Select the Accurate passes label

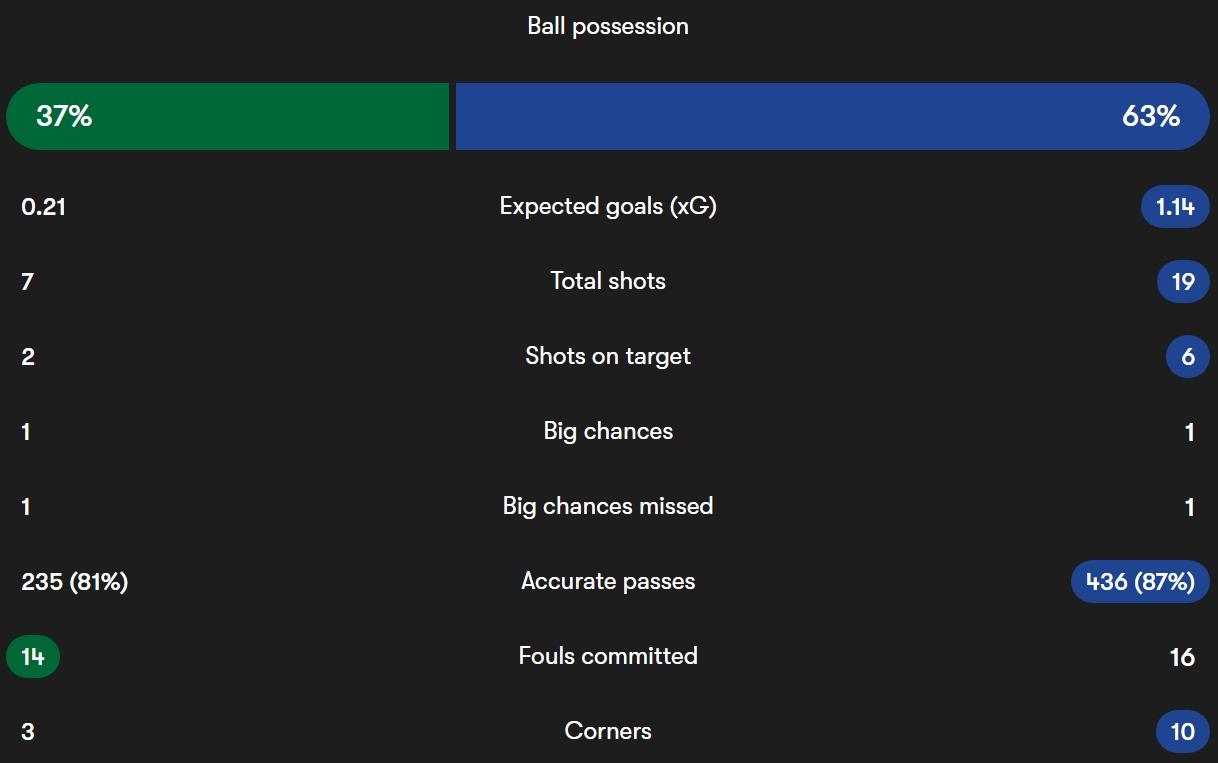(x=608, y=581)
